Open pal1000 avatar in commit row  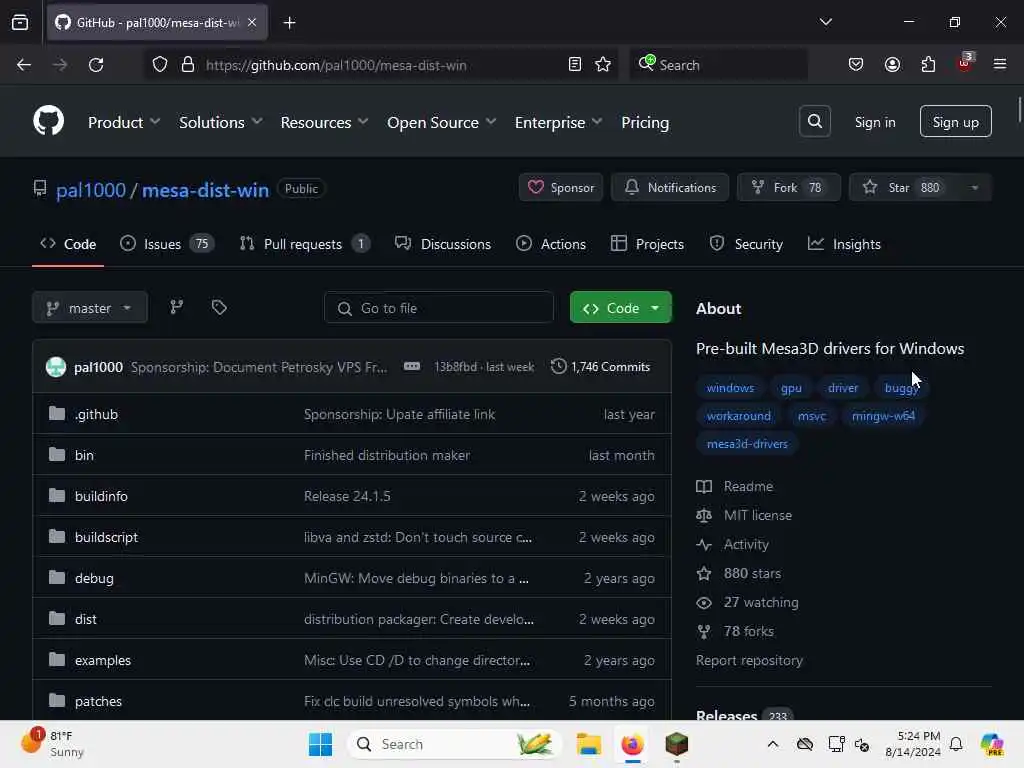point(56,366)
